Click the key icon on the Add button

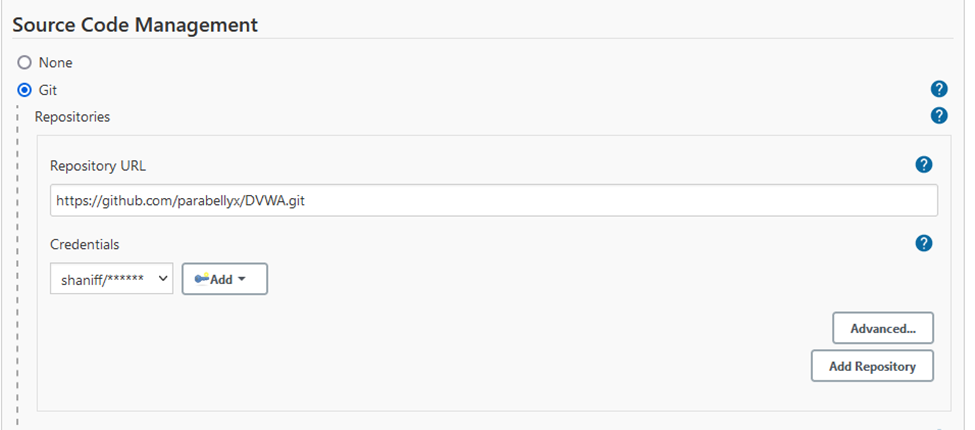(201, 279)
